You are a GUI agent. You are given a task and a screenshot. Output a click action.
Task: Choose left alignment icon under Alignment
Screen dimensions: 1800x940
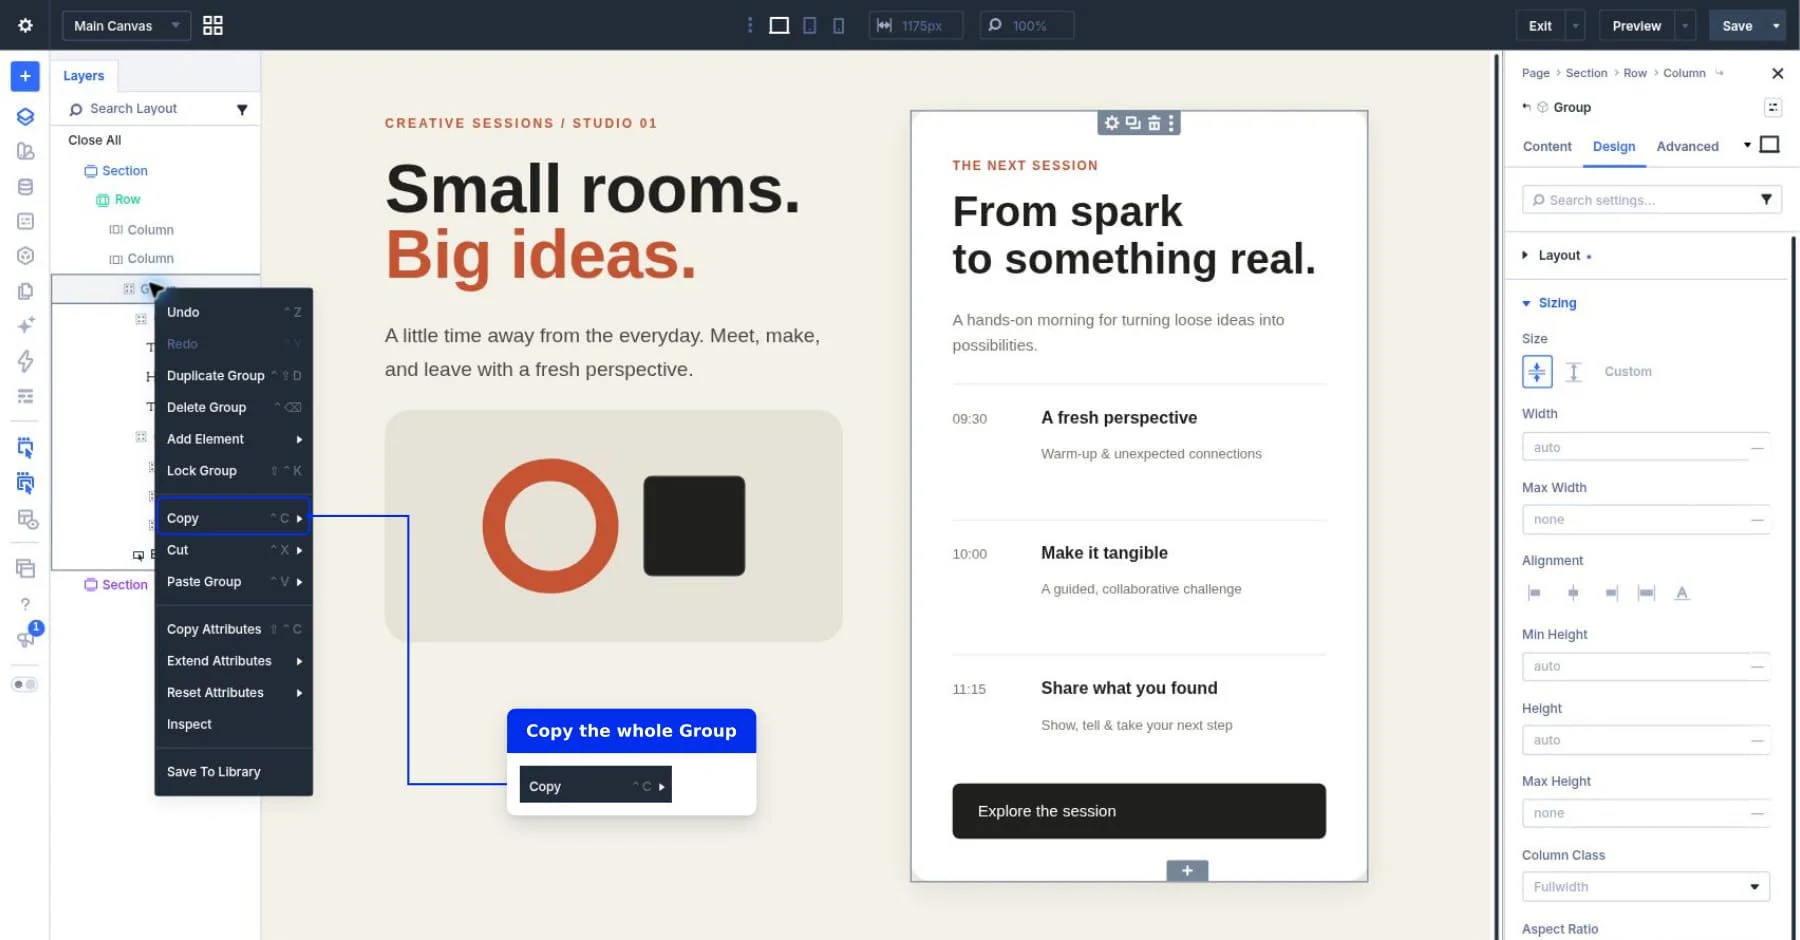(x=1534, y=593)
